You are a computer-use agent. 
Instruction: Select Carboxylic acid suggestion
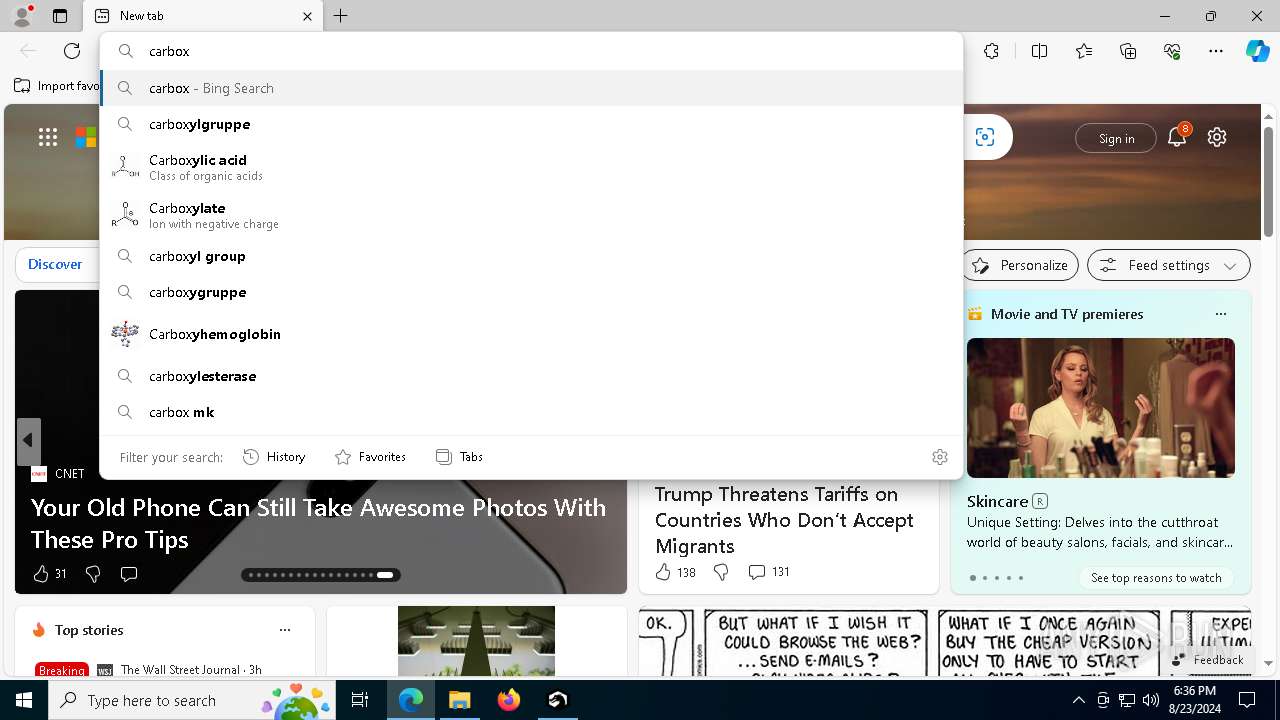tap(531, 167)
